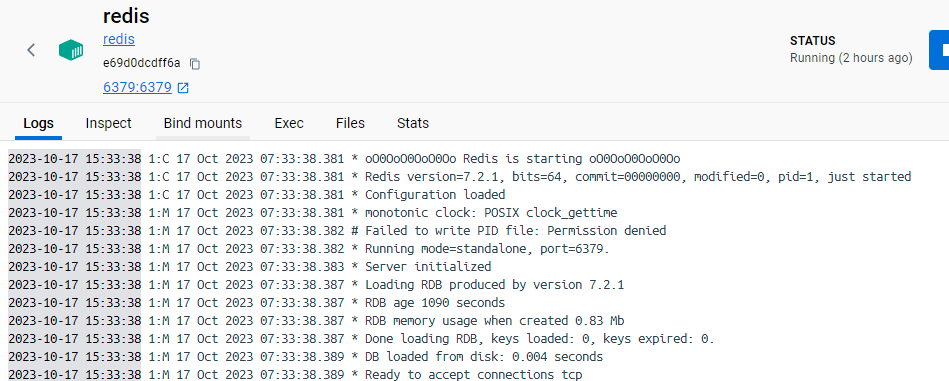Select the 'Failed to write PID file' log line

(x=337, y=230)
